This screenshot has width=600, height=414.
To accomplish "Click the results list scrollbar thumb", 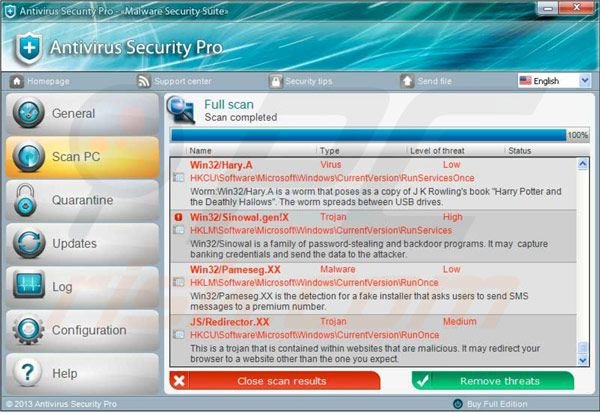I will (582, 347).
